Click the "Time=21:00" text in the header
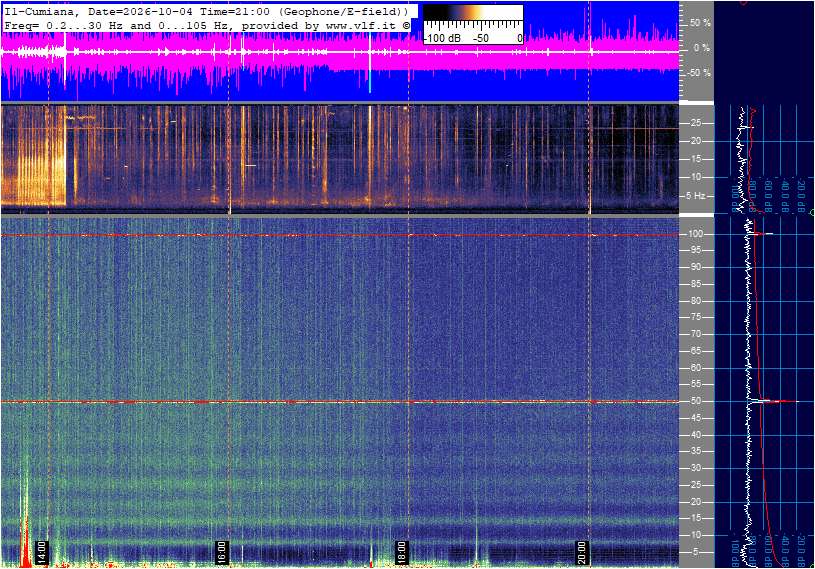This screenshot has height=569, width=815. point(234,11)
